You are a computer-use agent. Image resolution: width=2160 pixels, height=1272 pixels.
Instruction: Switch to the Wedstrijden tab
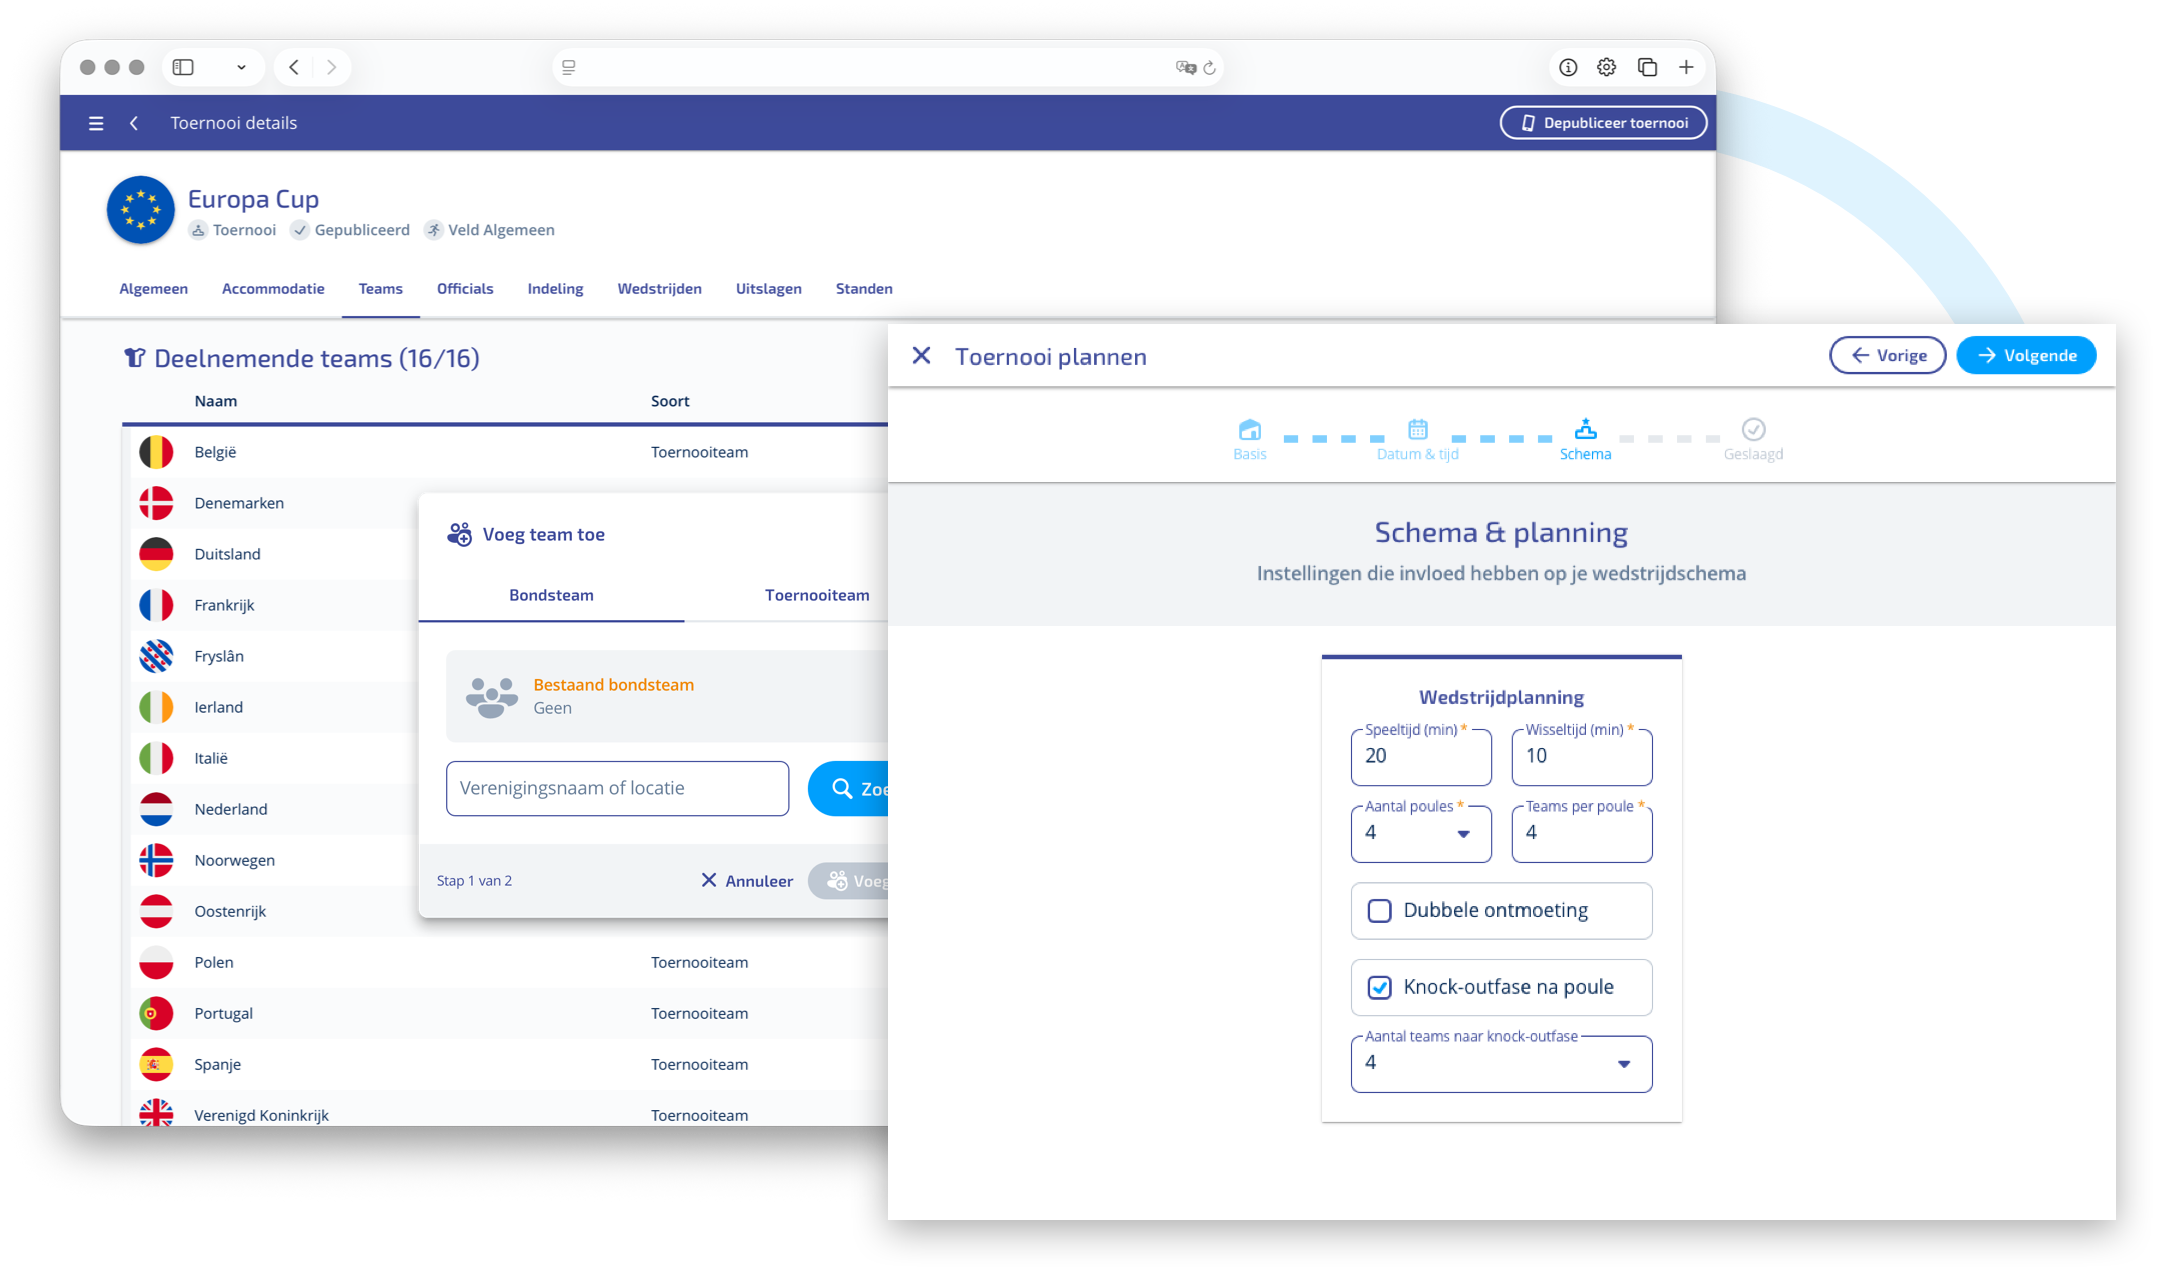click(659, 289)
